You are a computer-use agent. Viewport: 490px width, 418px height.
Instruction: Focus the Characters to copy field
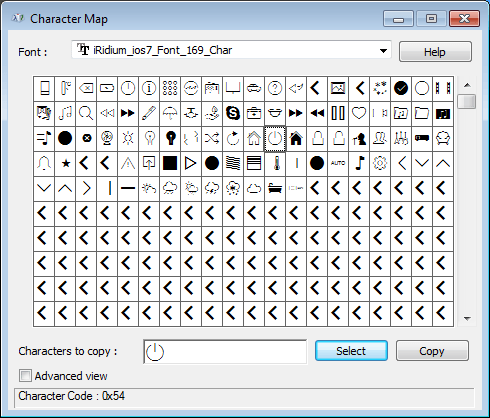tap(225, 352)
